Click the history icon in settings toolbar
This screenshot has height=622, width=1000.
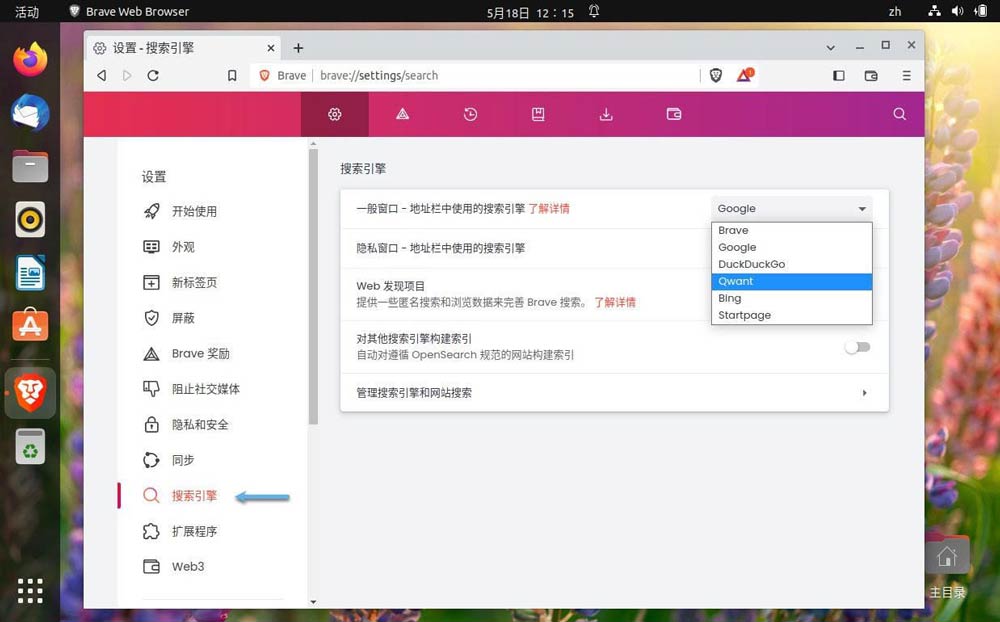pos(470,115)
